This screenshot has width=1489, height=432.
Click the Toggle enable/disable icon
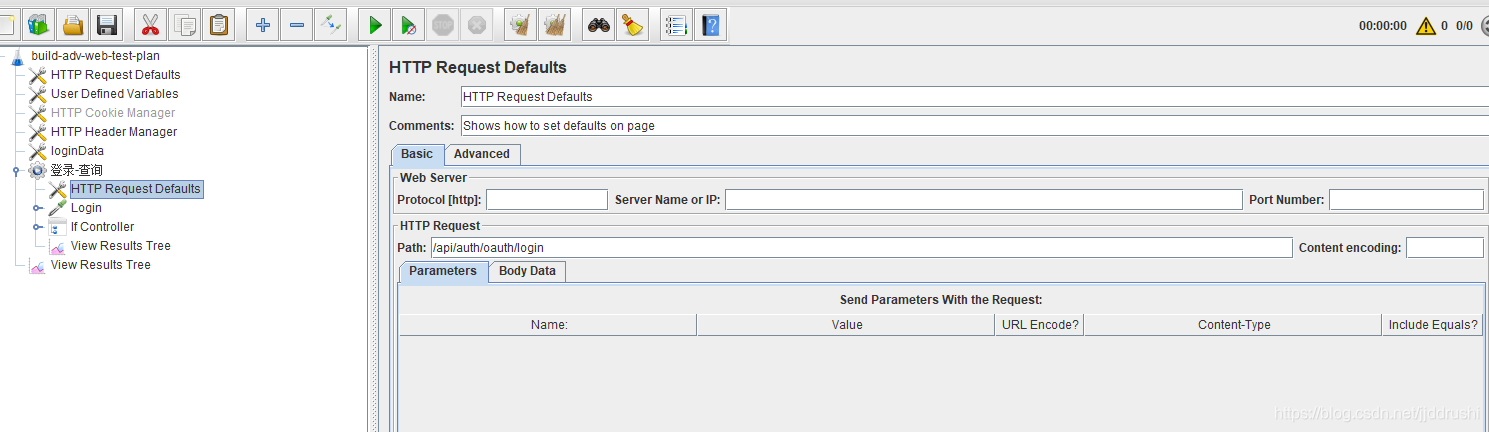[x=331, y=25]
